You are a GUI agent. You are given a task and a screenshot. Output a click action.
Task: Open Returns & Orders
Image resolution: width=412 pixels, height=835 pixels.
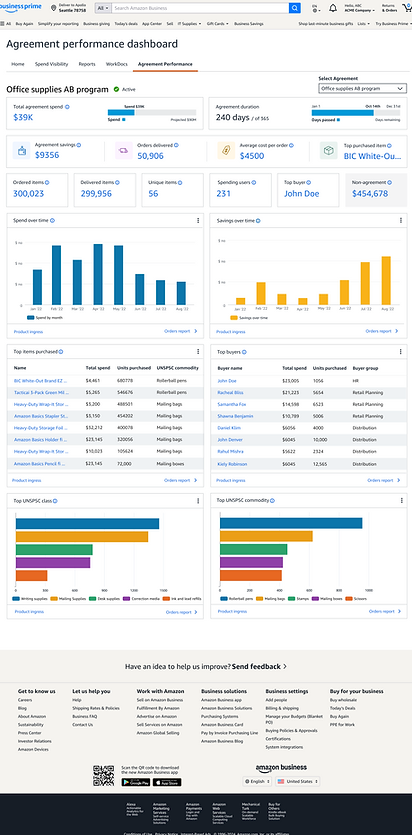[389, 9]
